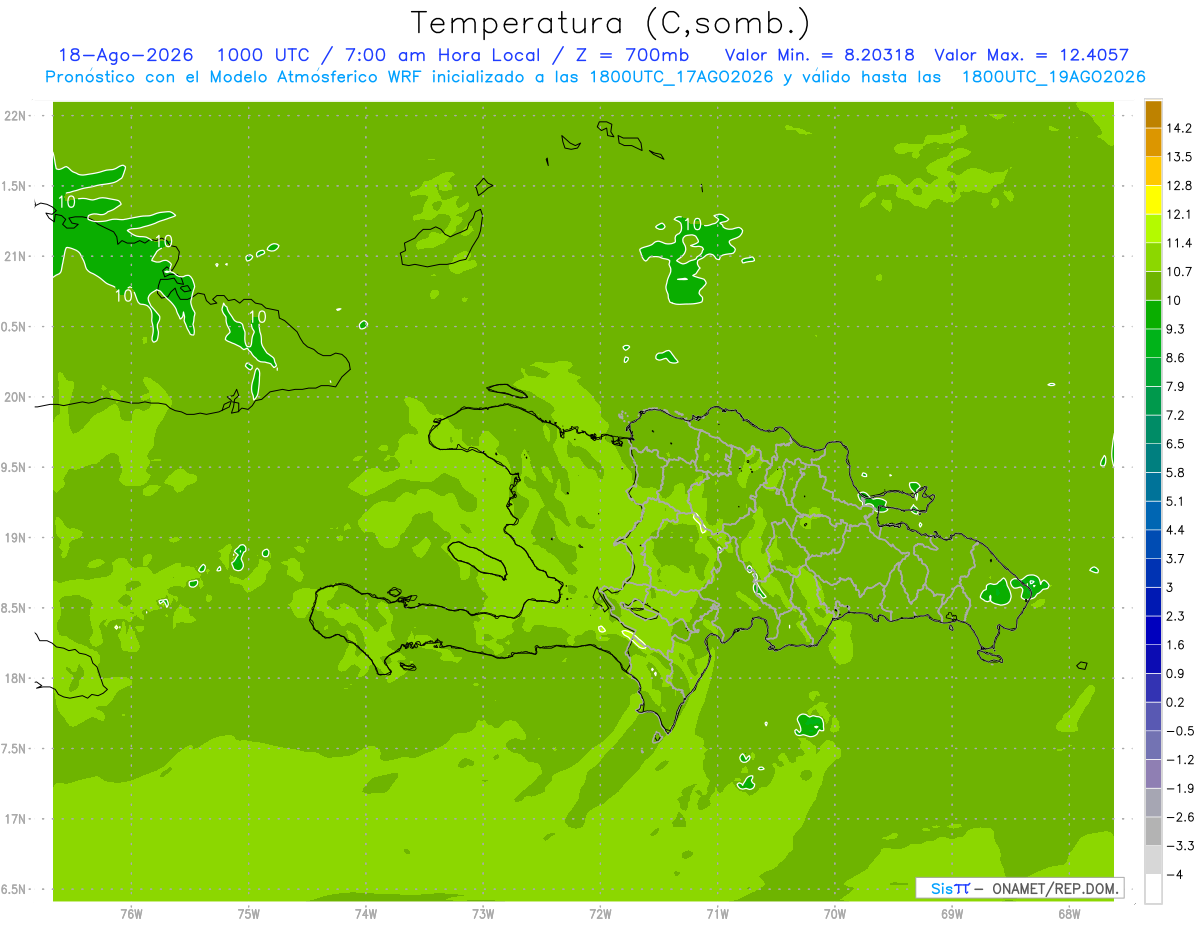This screenshot has width=1200, height=927.
Task: Click the '17N' latitude label
Action: pyautogui.click(x=15, y=819)
